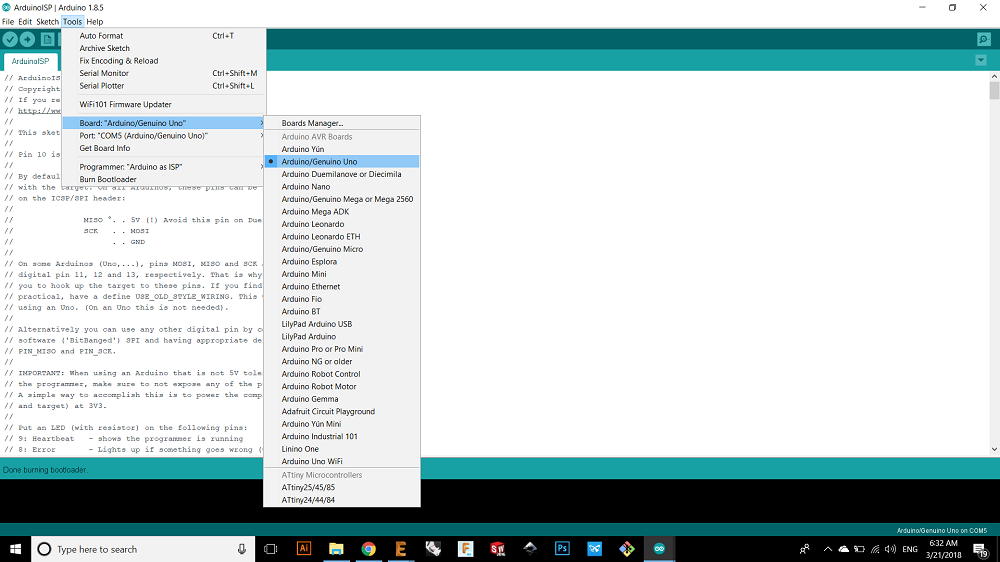The width and height of the screenshot is (1000, 562).
Task: Open Photoshop from the taskbar
Action: click(x=562, y=549)
